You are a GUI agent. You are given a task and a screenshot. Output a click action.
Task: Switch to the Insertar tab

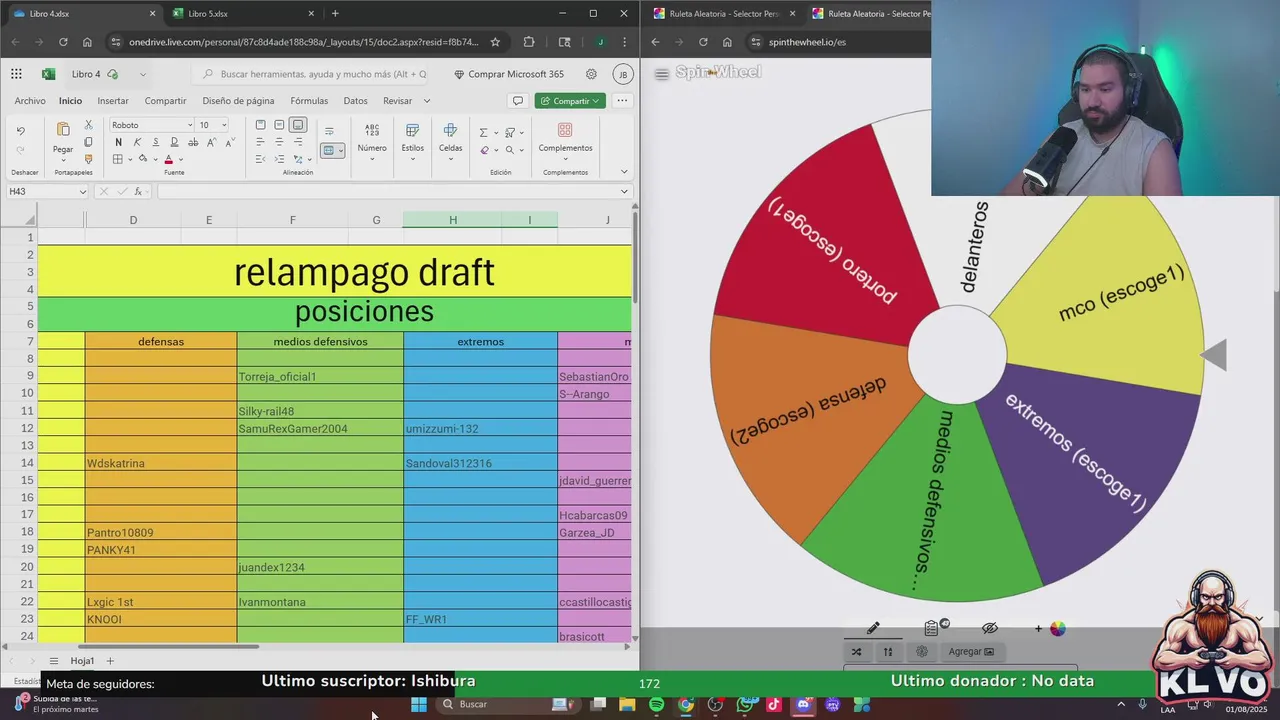point(113,101)
